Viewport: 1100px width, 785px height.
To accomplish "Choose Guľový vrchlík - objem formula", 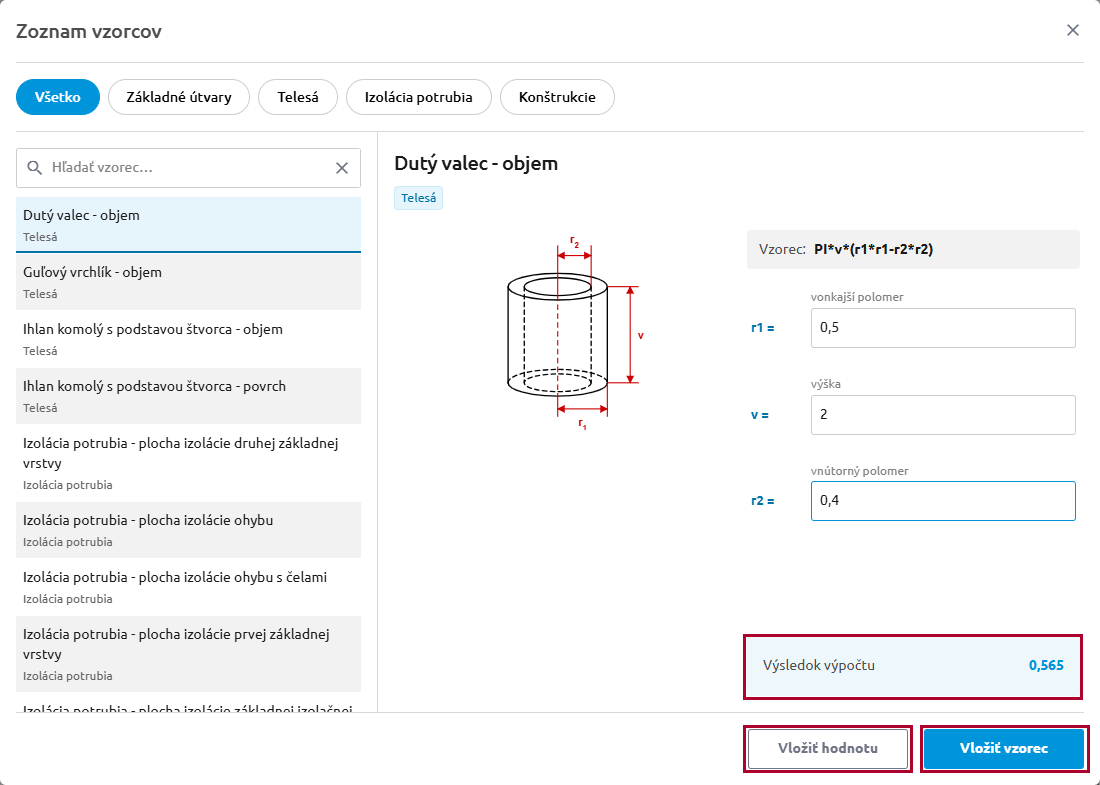I will pyautogui.click(x=188, y=282).
